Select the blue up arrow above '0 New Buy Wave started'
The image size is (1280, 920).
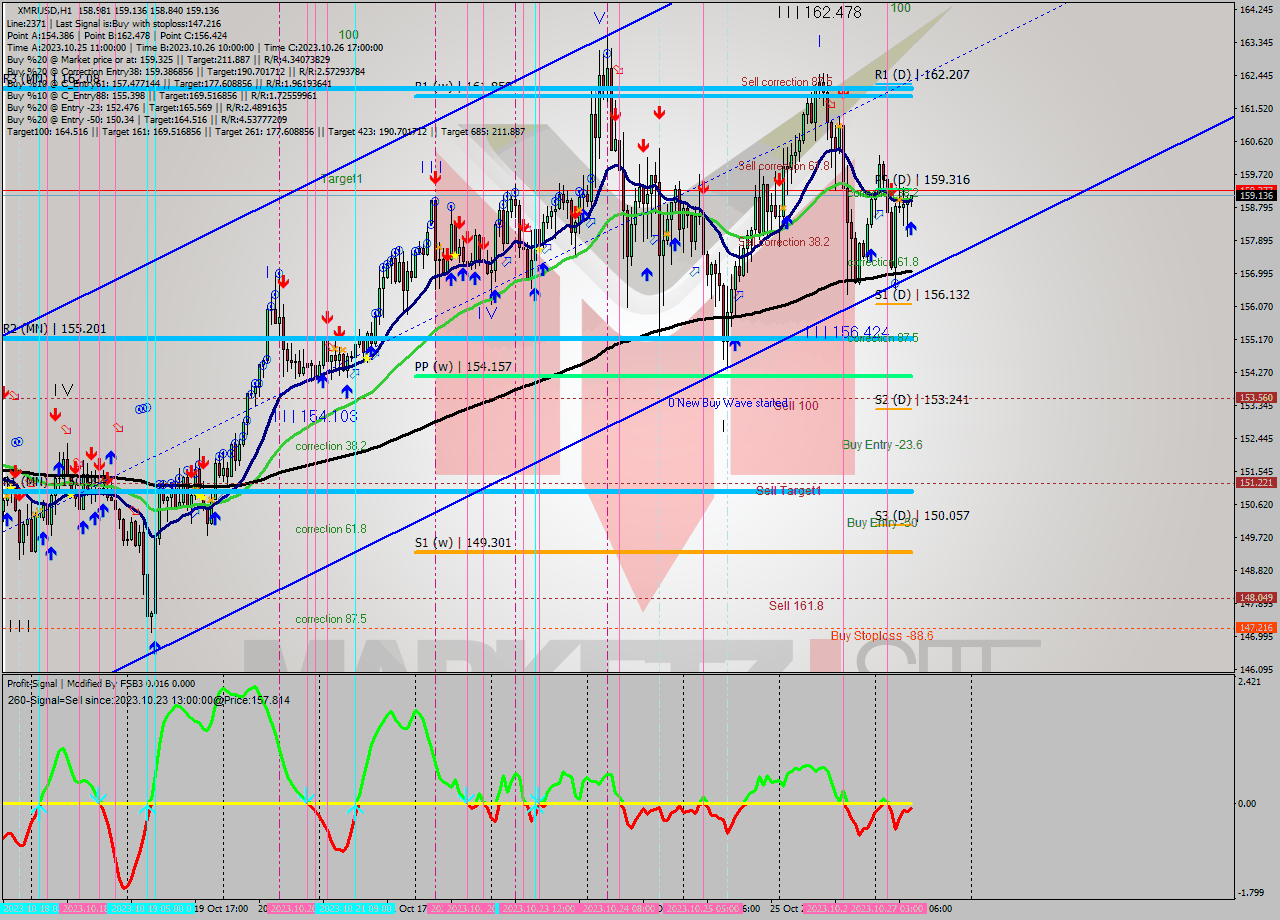pyautogui.click(x=735, y=345)
